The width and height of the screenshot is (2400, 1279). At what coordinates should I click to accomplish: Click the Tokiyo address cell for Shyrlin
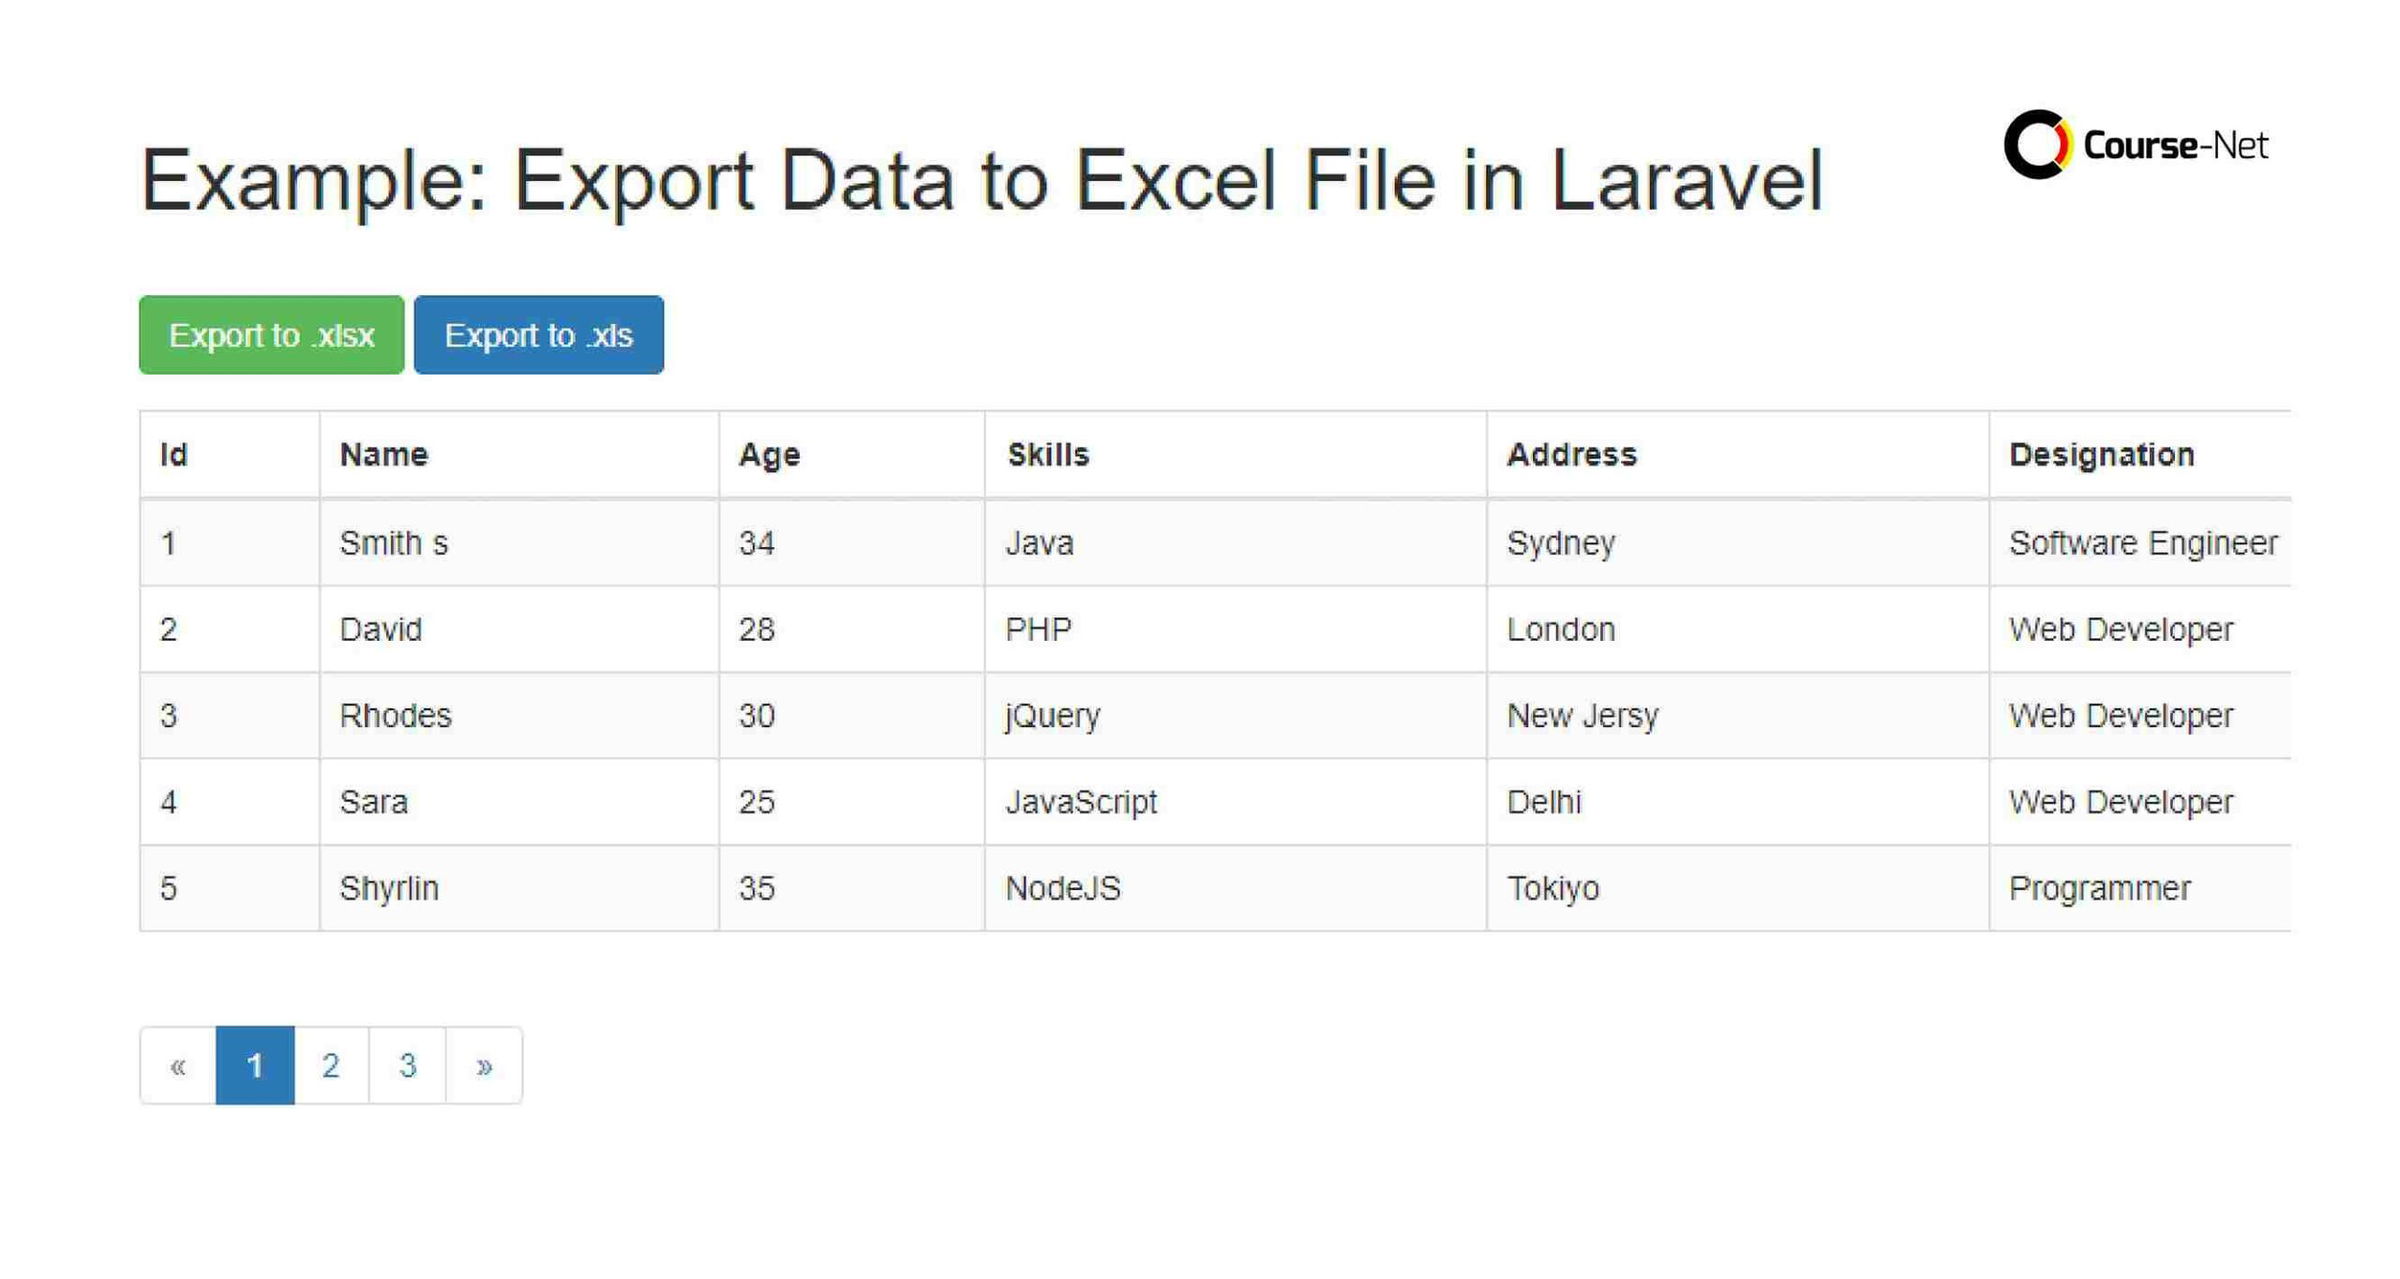point(1553,887)
